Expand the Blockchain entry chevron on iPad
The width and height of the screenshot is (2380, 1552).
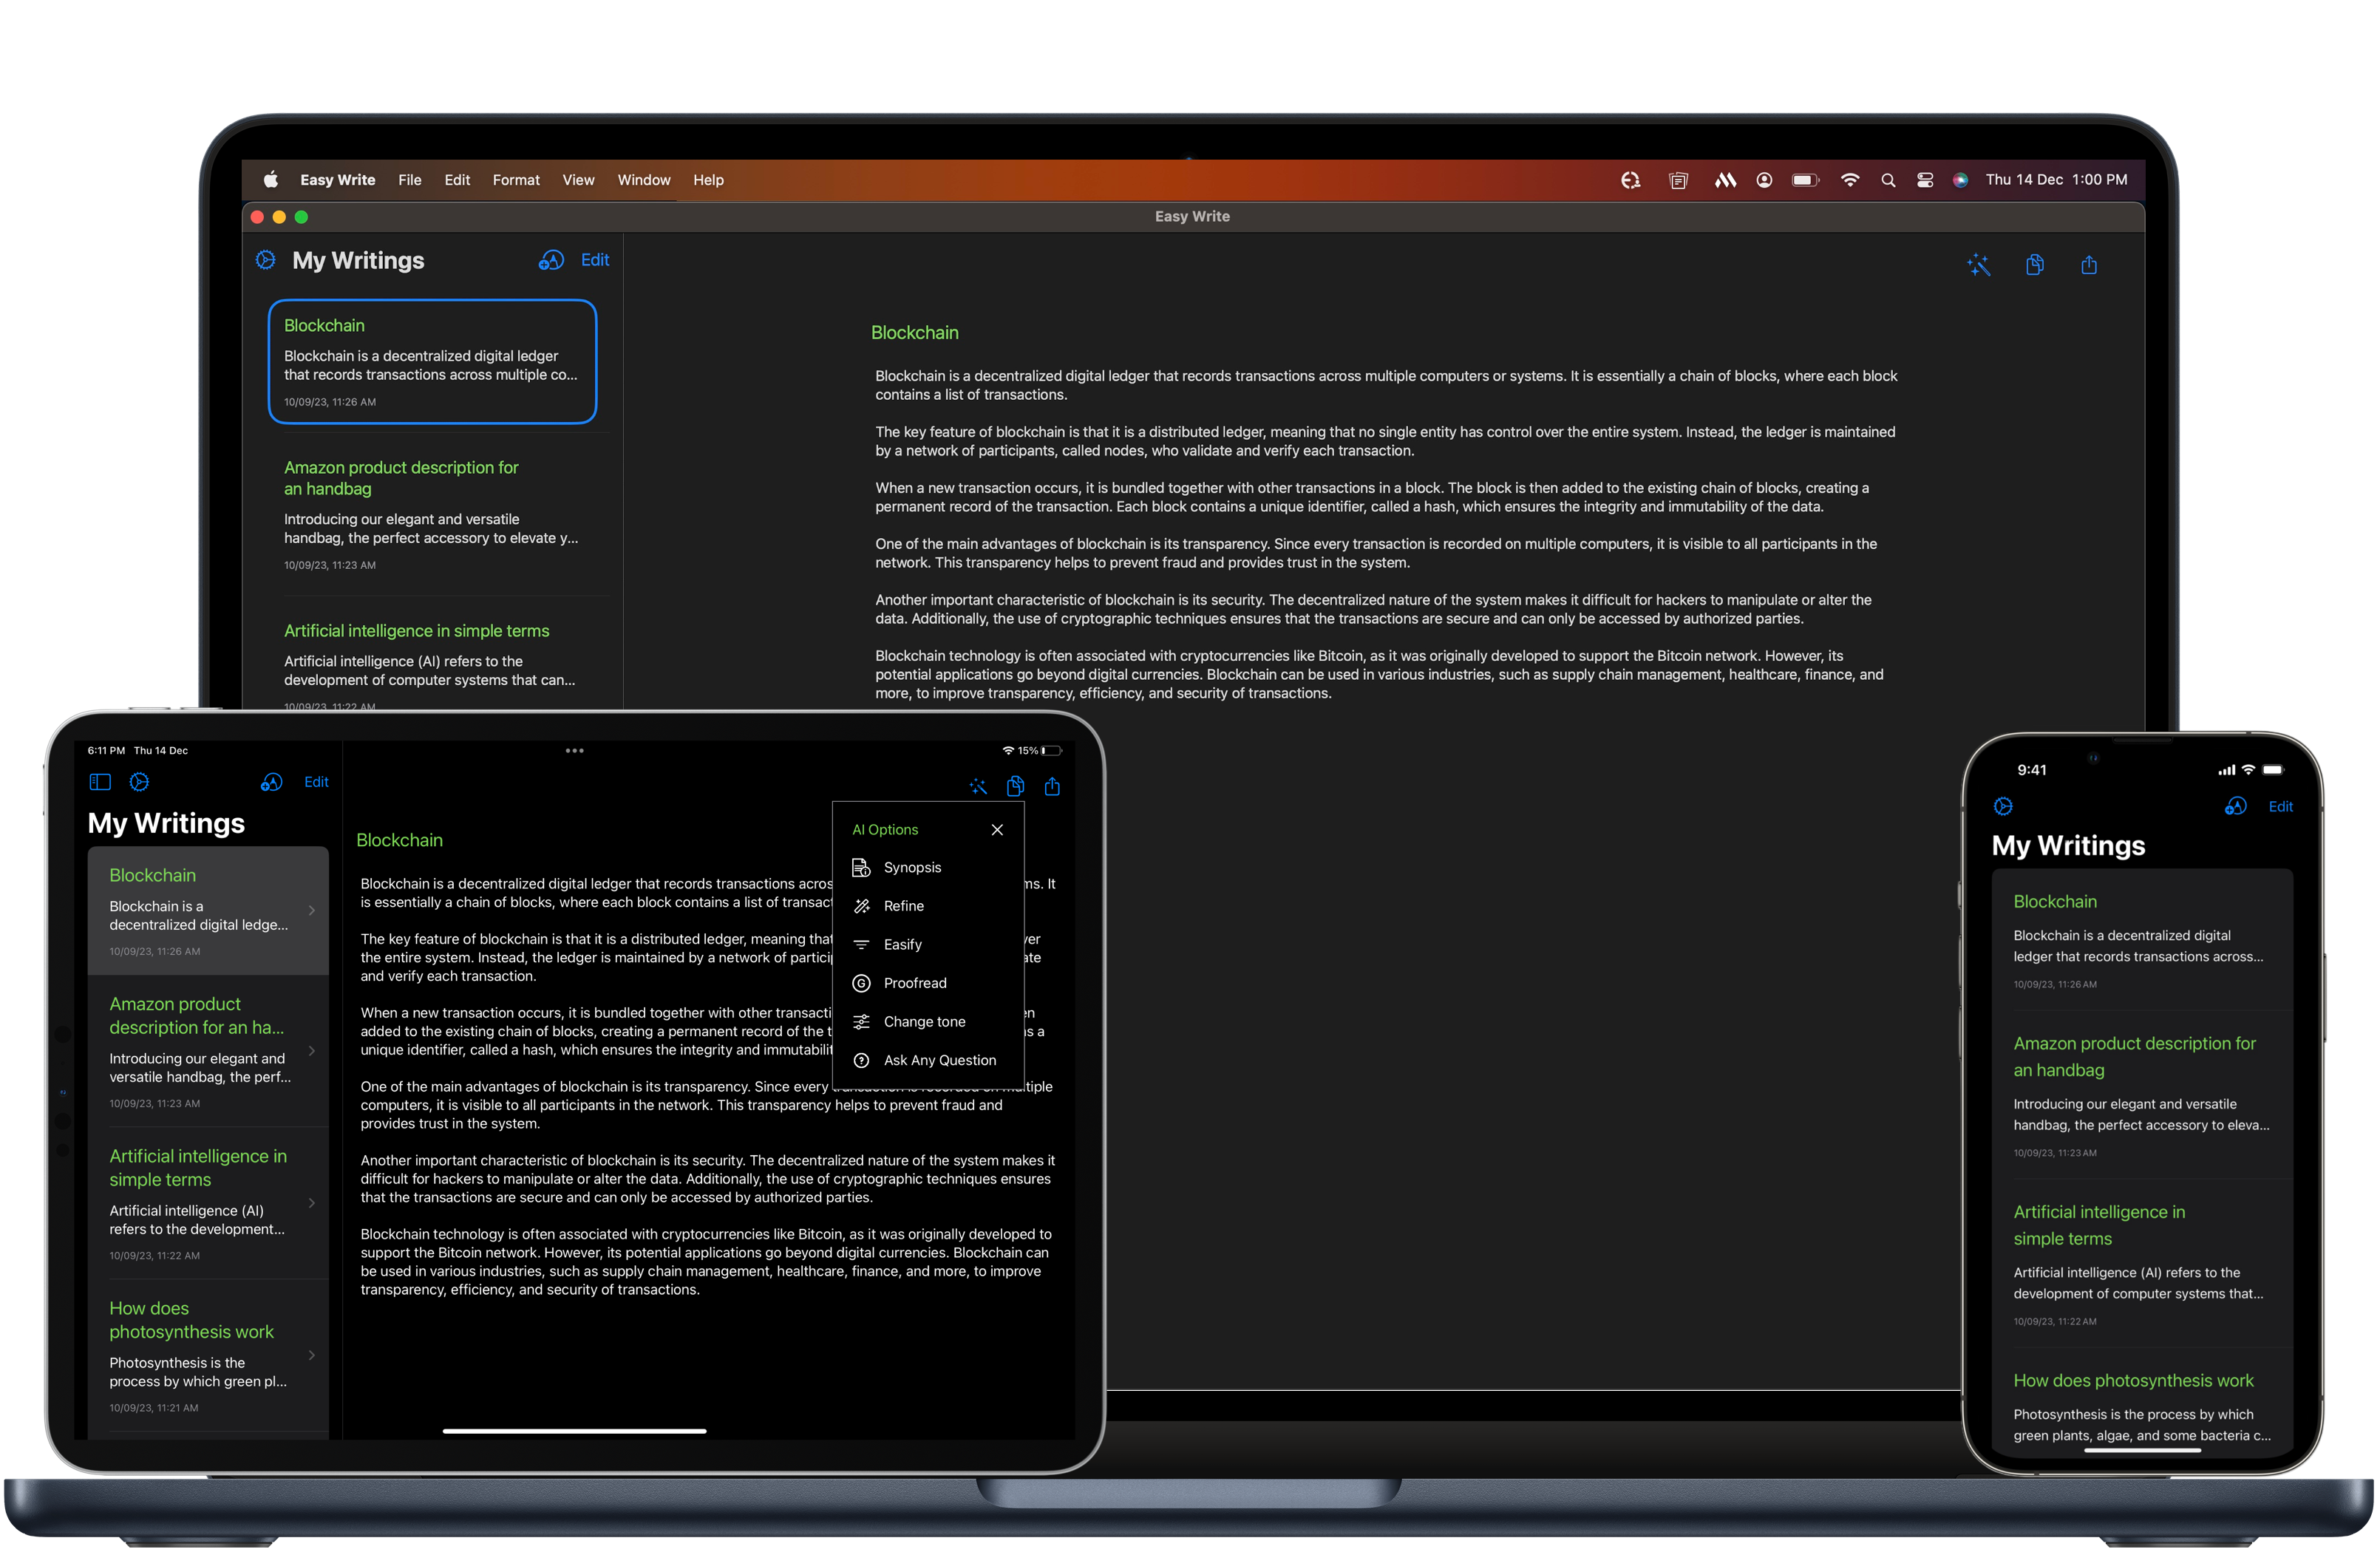pos(312,910)
